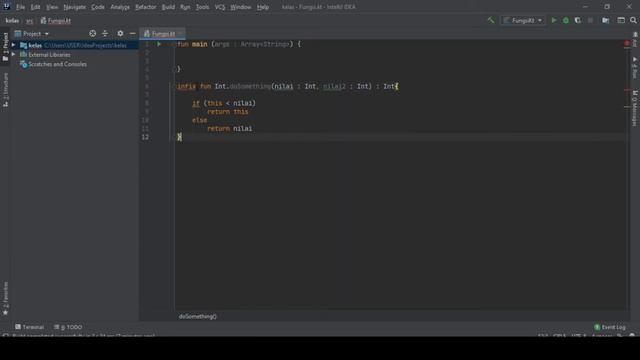
Task: Open the topmost right side panel tab
Action: (635, 40)
